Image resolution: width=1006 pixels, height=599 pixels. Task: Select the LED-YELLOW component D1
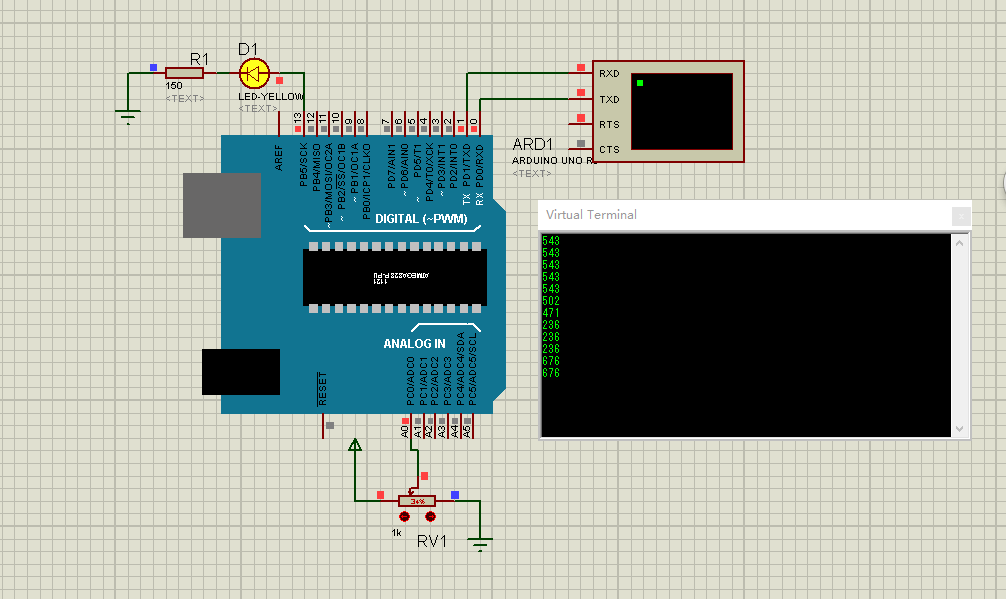pos(253,72)
